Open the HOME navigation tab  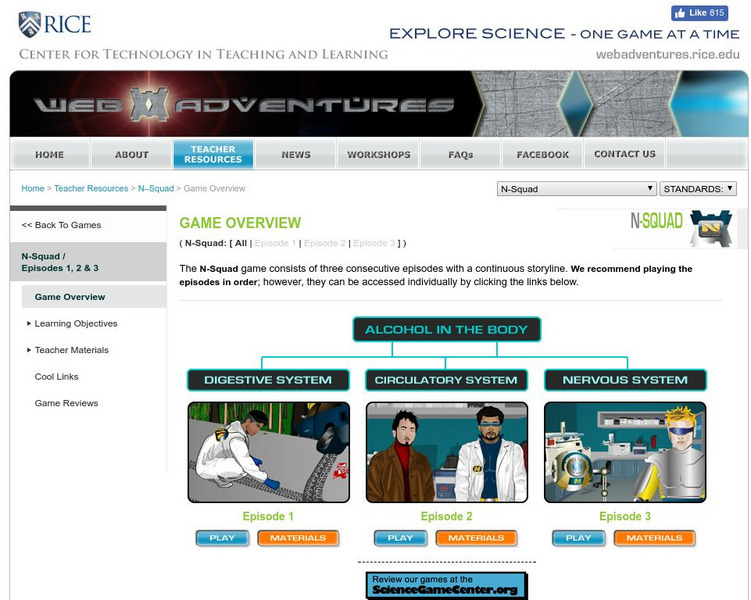(x=49, y=154)
